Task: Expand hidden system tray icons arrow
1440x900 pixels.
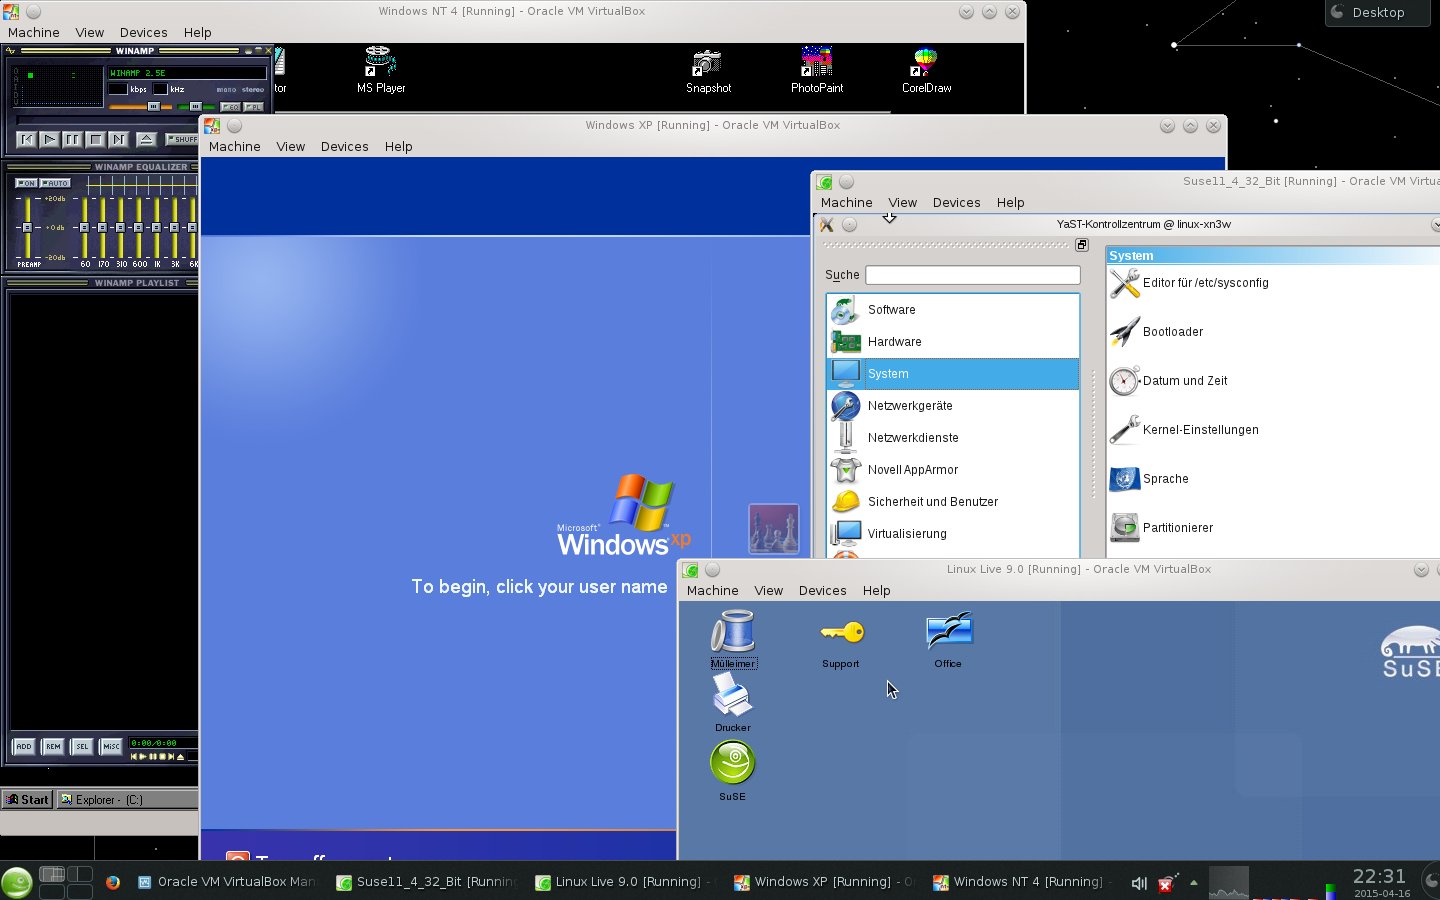Action: click(1194, 883)
